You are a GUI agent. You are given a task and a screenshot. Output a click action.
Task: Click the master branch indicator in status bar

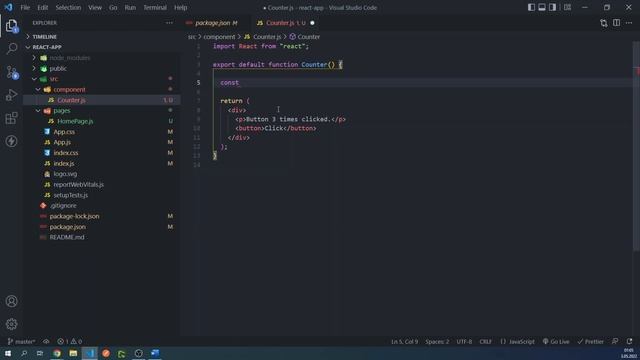pos(22,341)
